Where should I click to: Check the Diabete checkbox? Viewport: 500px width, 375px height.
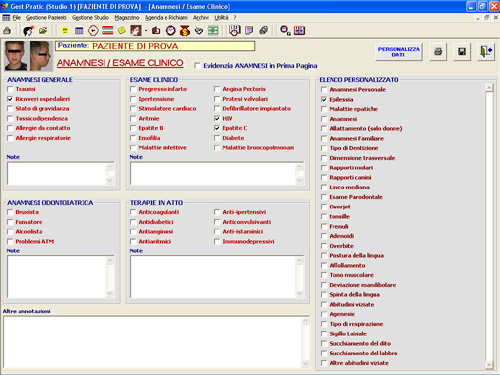217,138
